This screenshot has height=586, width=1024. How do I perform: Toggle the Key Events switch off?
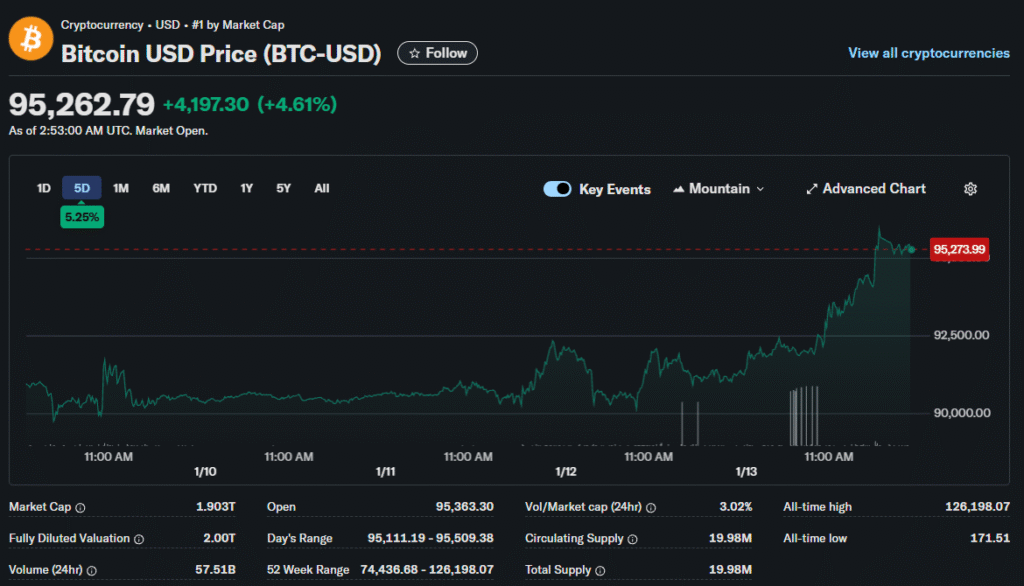(x=557, y=189)
